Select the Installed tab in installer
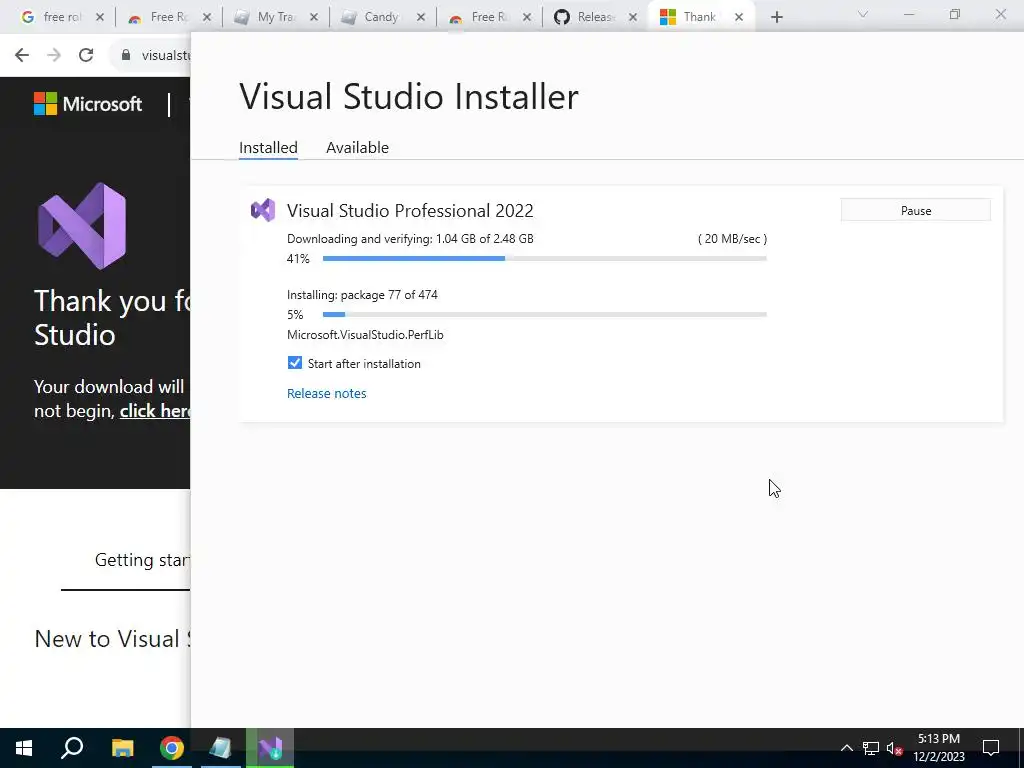 click(268, 148)
